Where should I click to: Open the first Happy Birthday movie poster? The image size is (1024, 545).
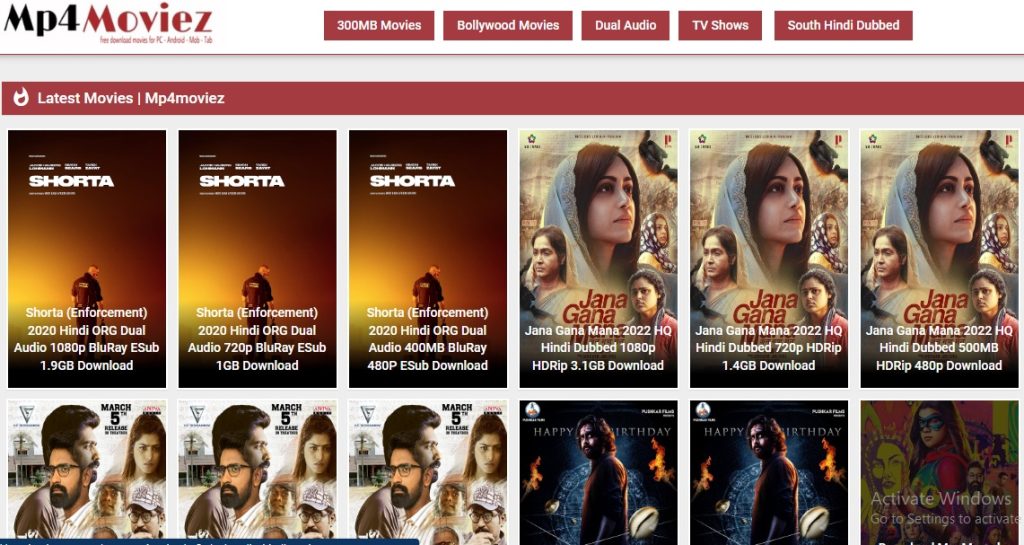(x=598, y=473)
